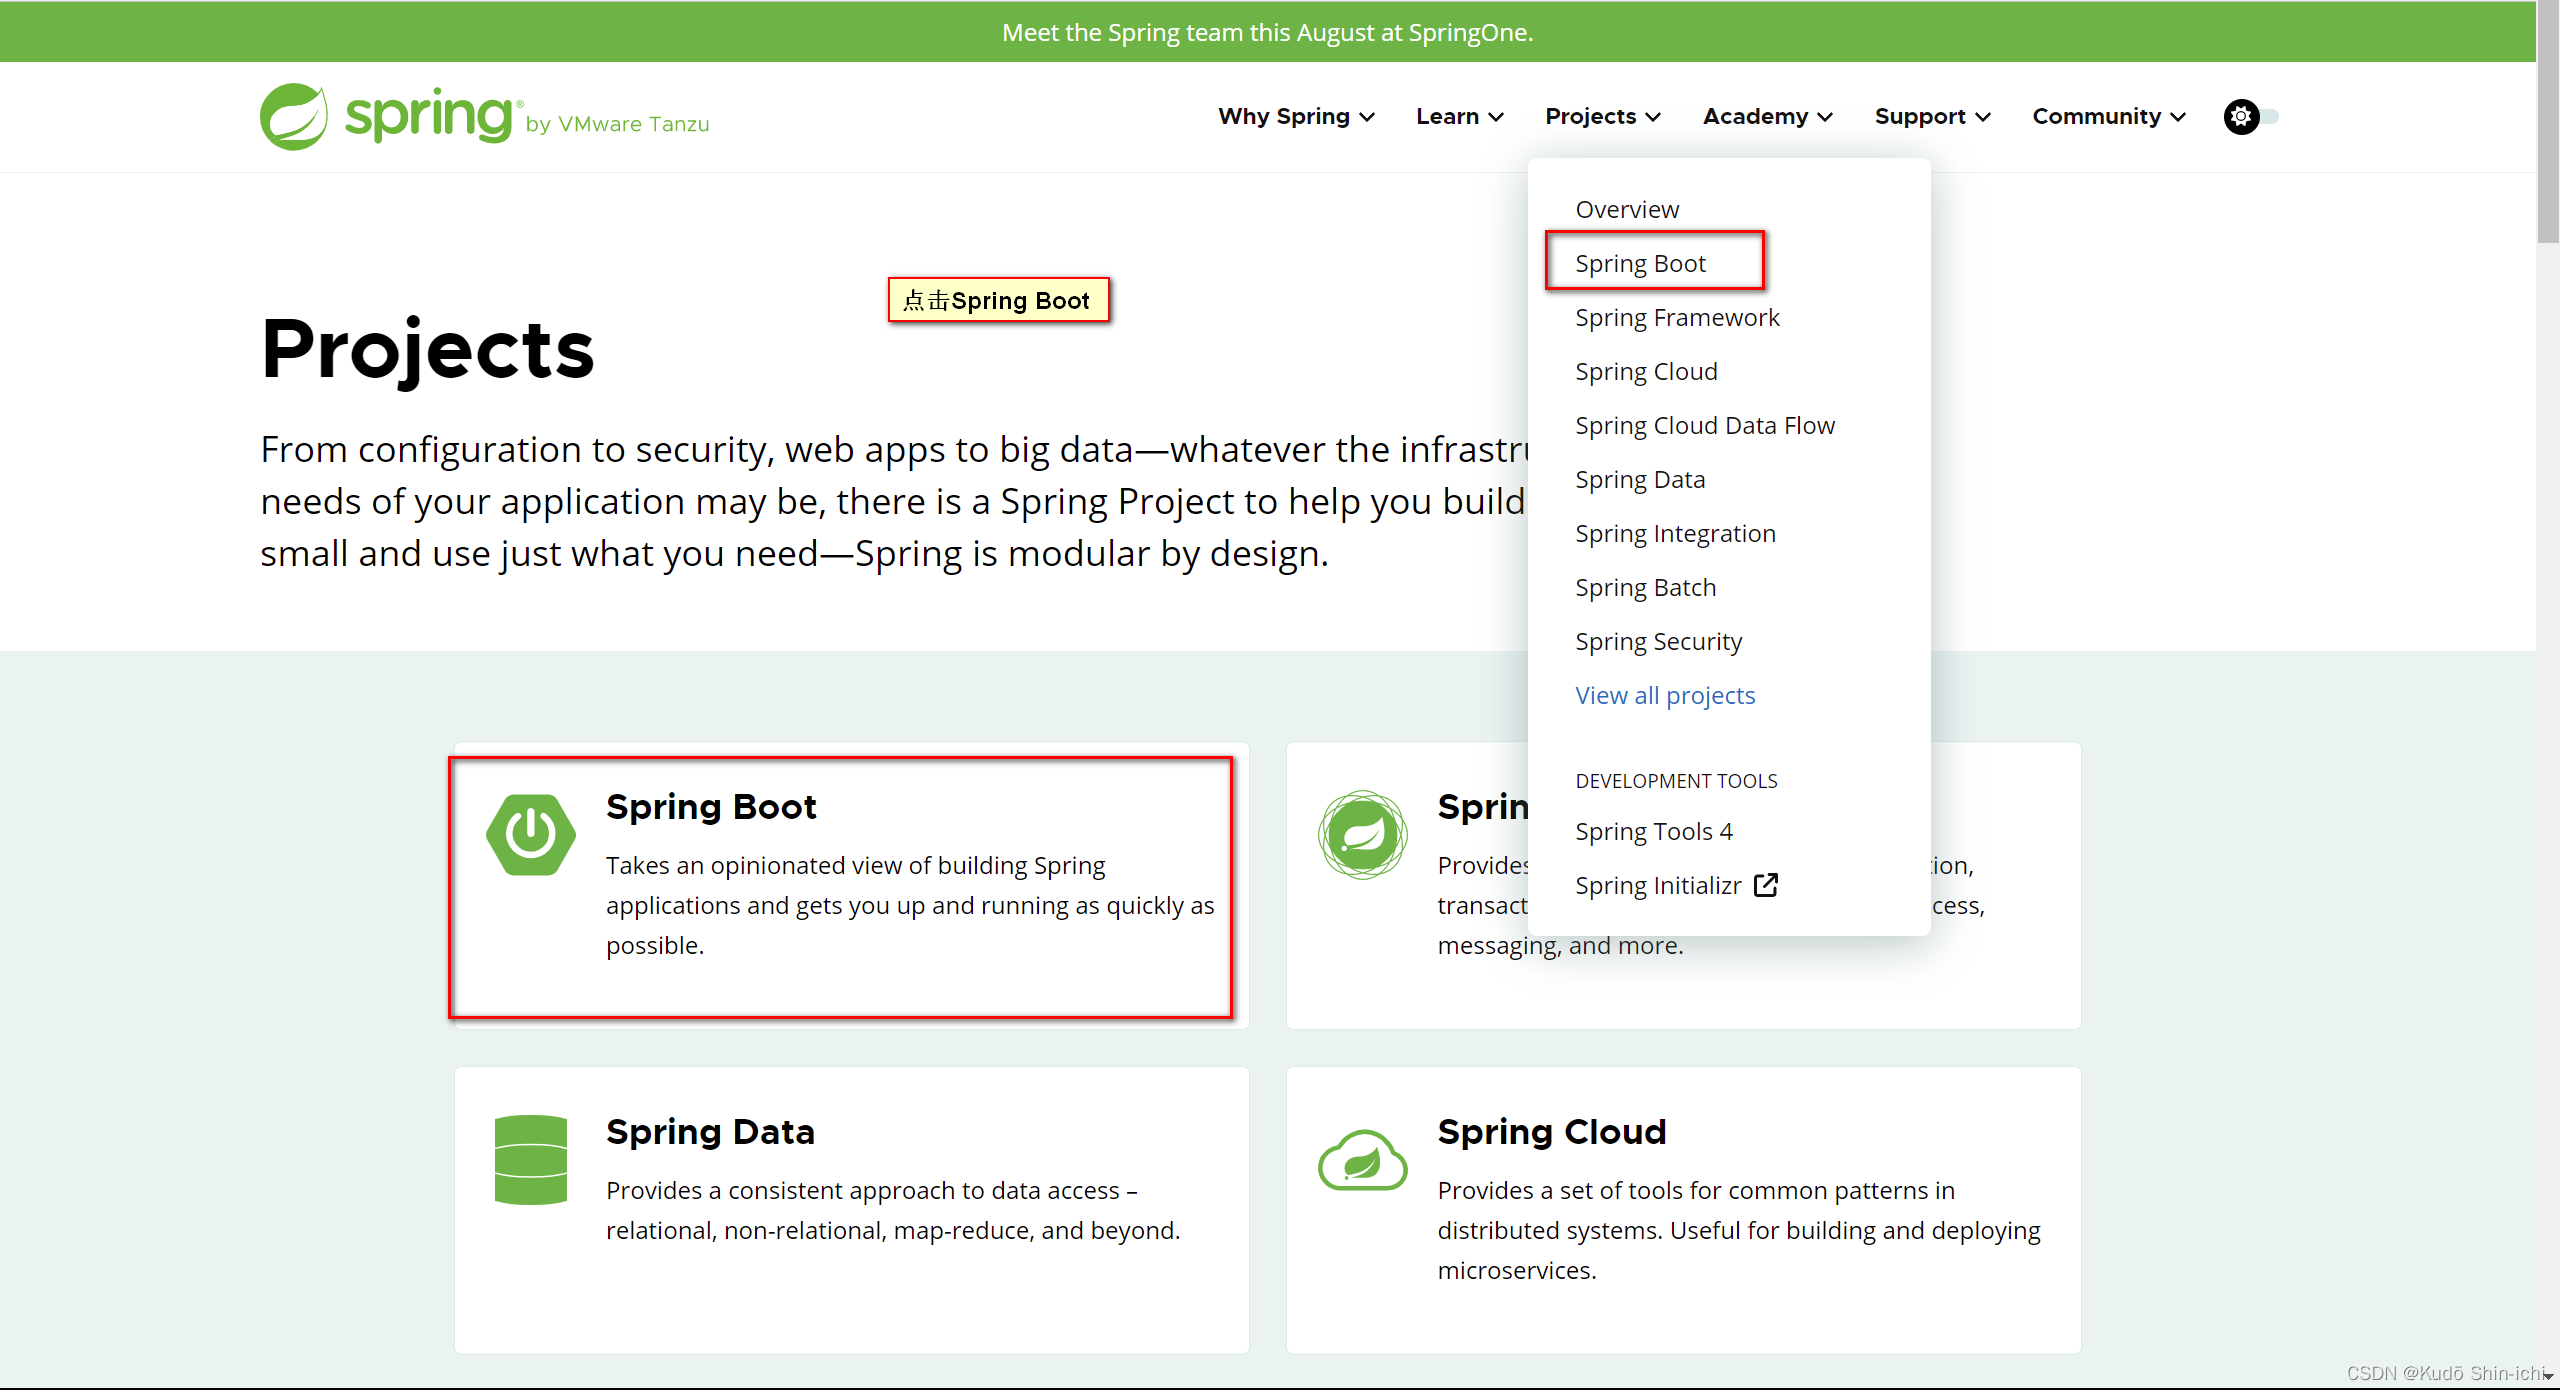Click the Spring Initializr external link icon
This screenshot has height=1390, width=2560.
(1766, 885)
